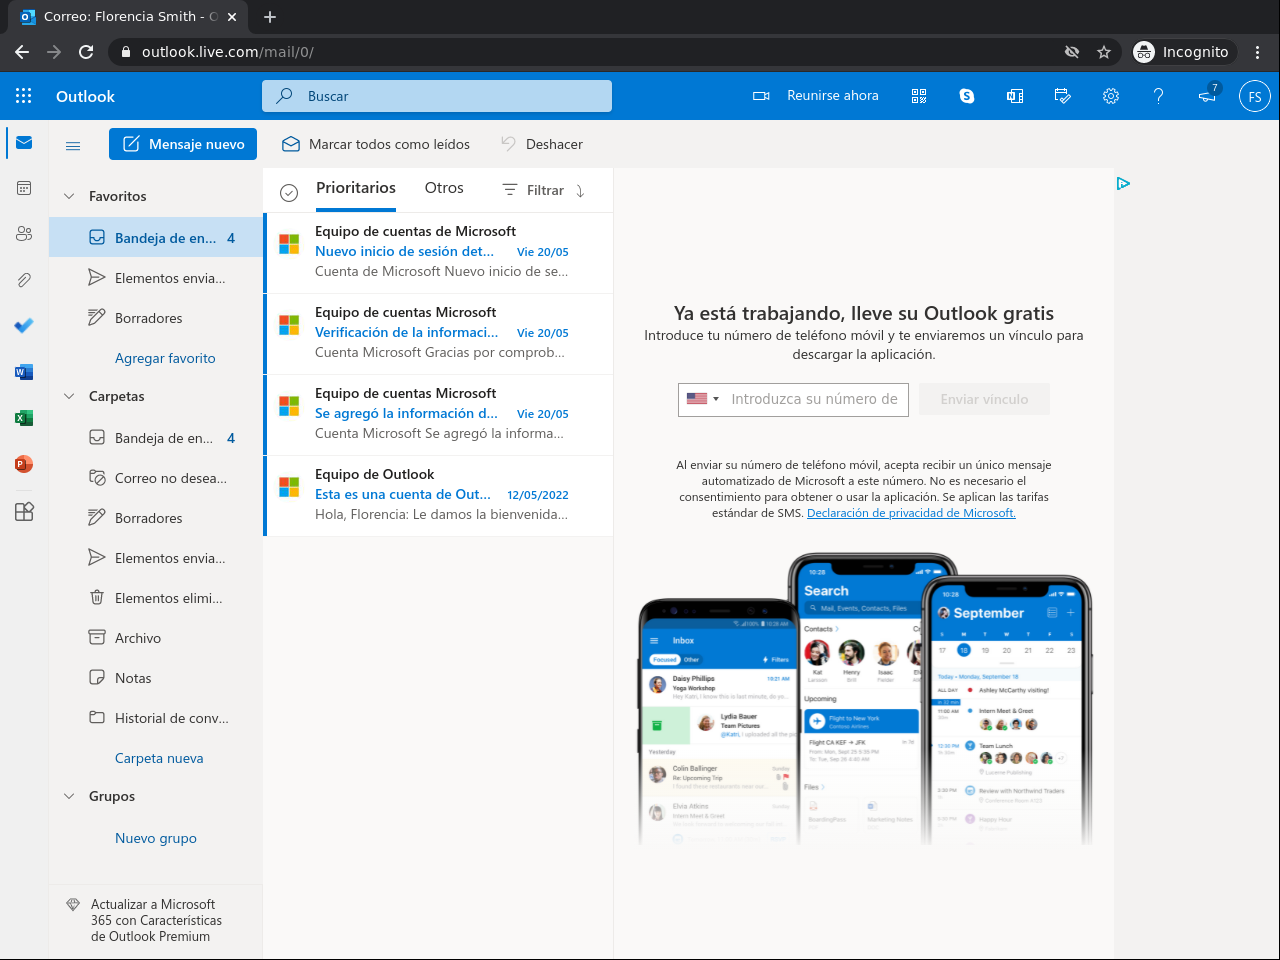Open Elementos enviados under Carpetas
The image size is (1280, 960).
pyautogui.click(x=156, y=558)
